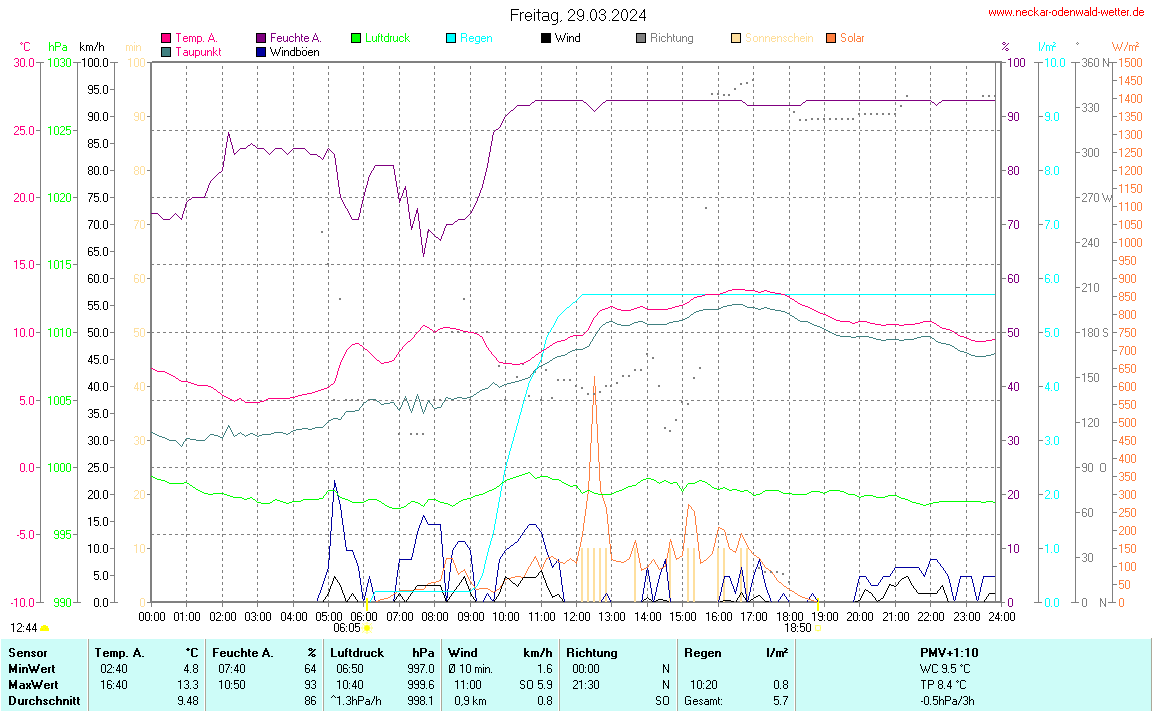Click the orange Solar legend square
The height and width of the screenshot is (711, 1152).
(831, 38)
